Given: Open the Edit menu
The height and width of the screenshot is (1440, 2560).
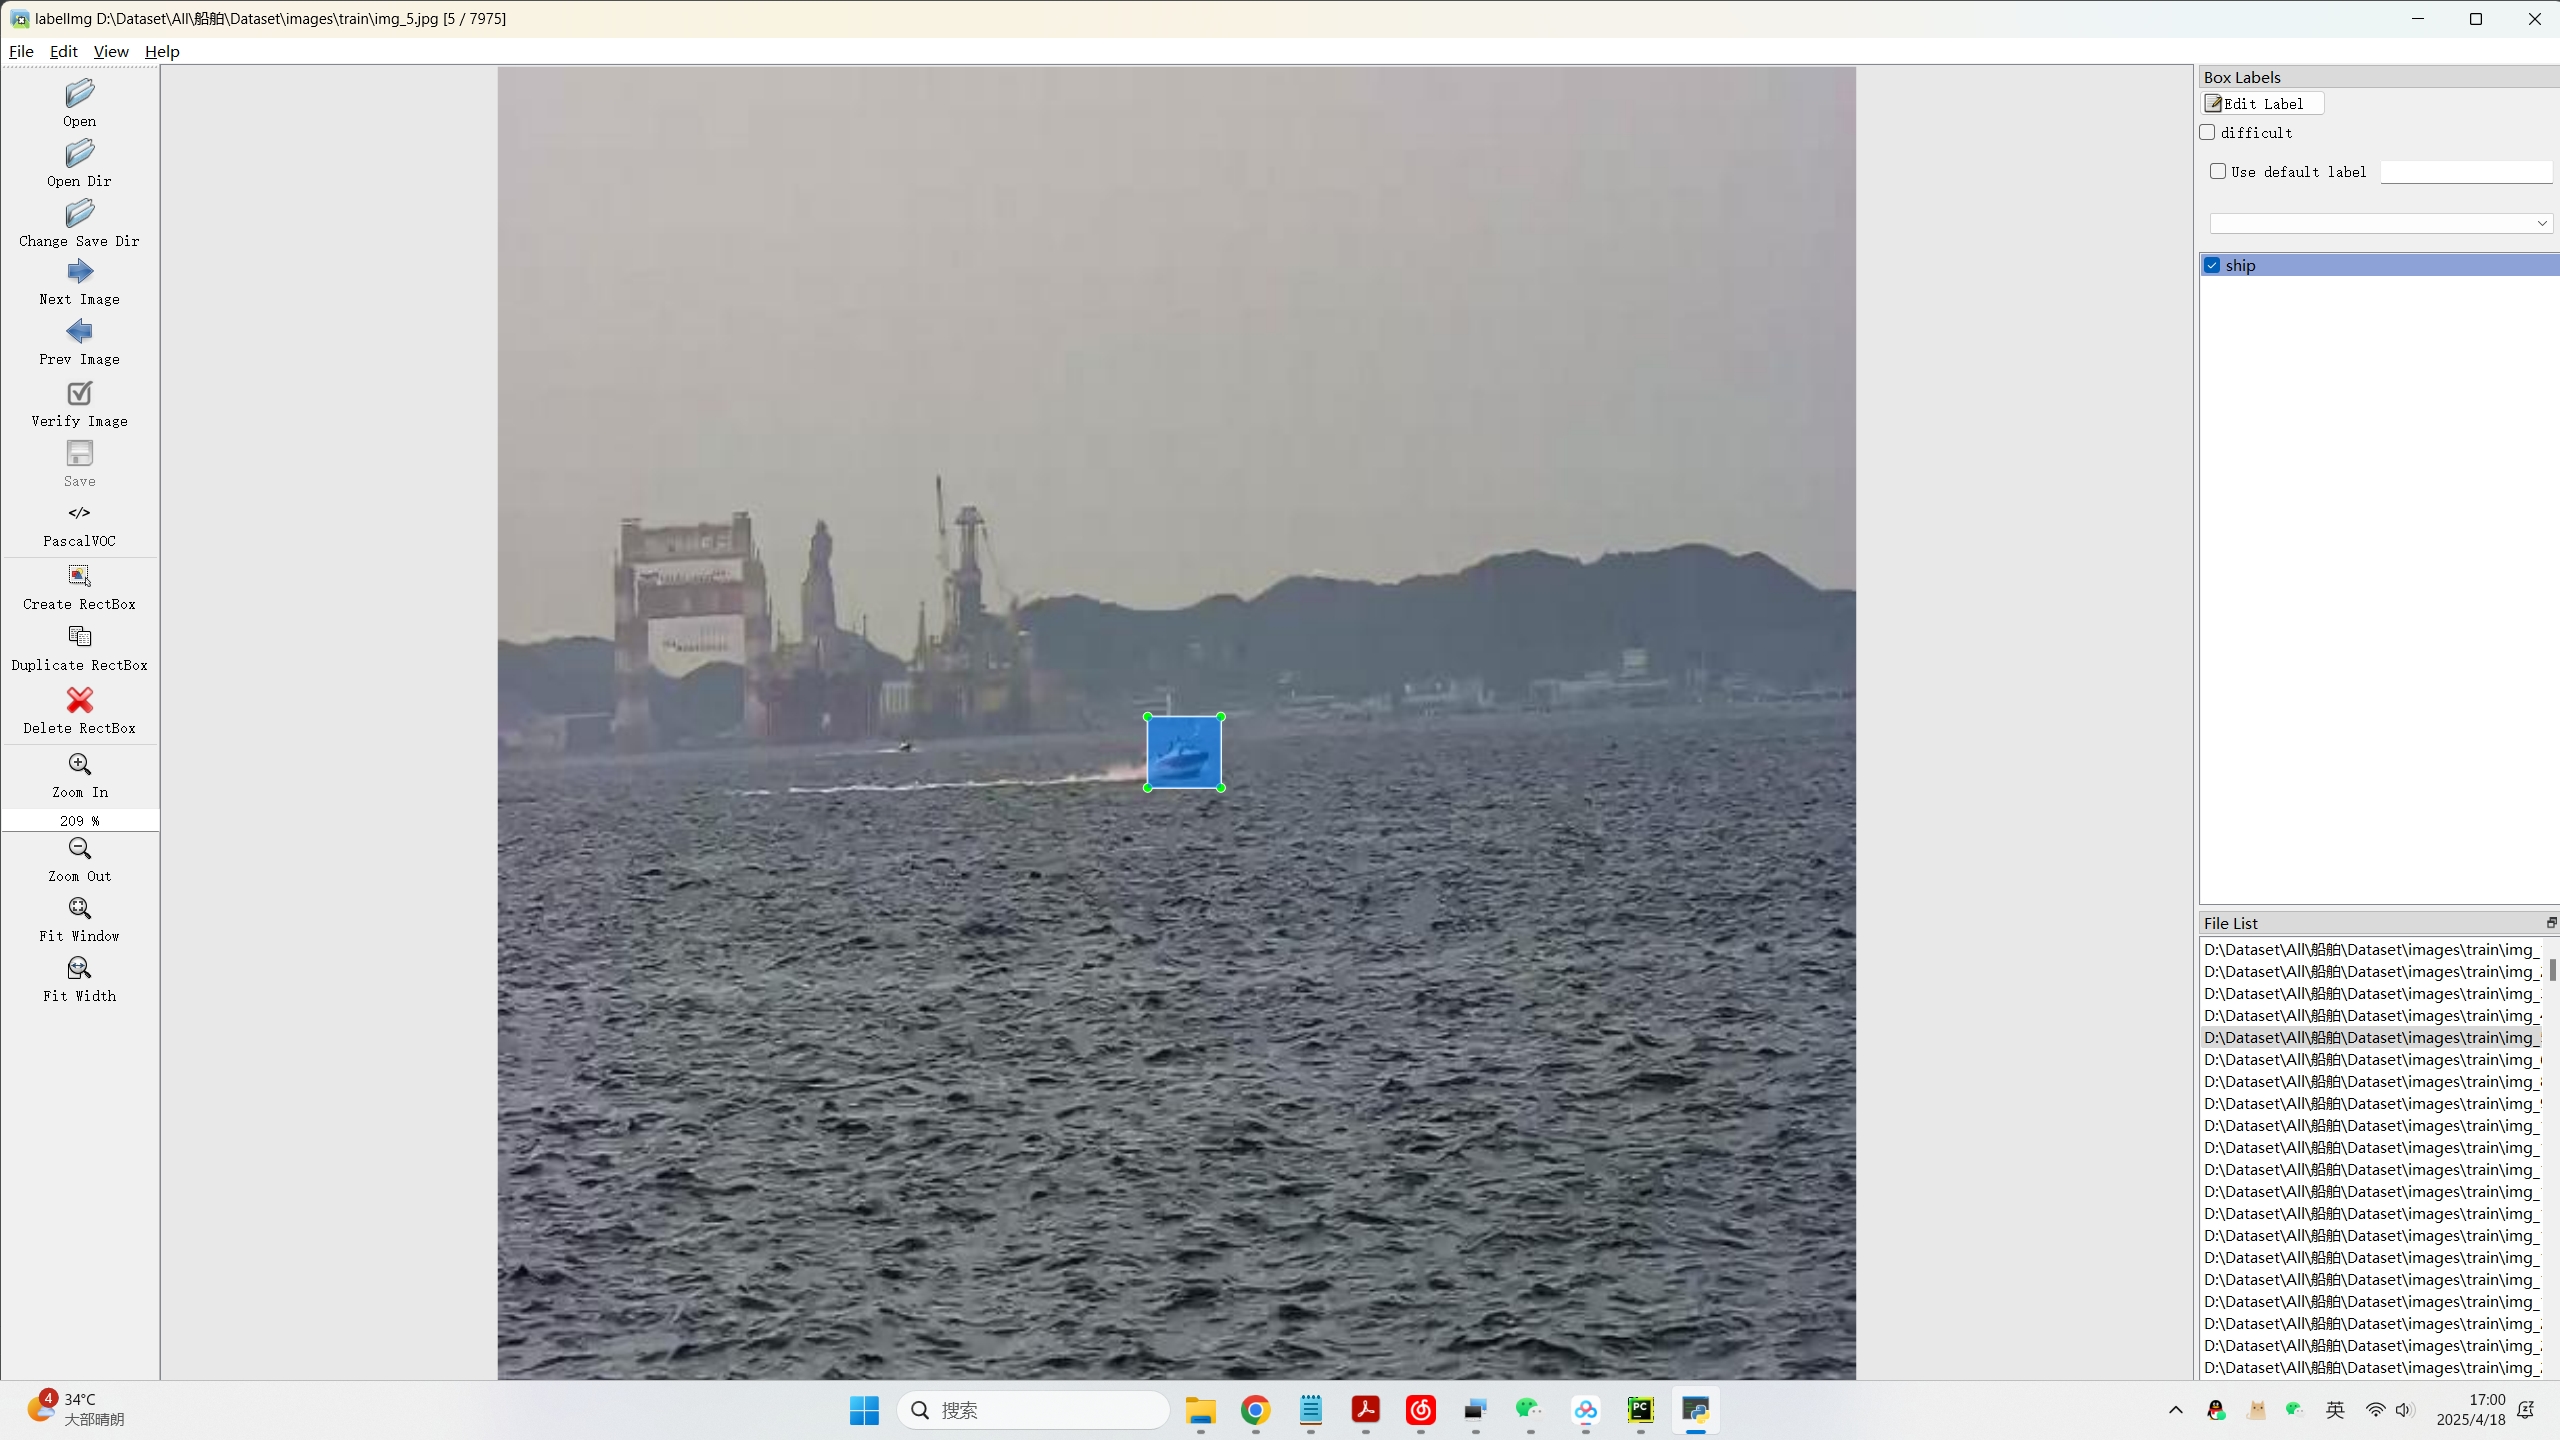Looking at the screenshot, I should point(63,51).
